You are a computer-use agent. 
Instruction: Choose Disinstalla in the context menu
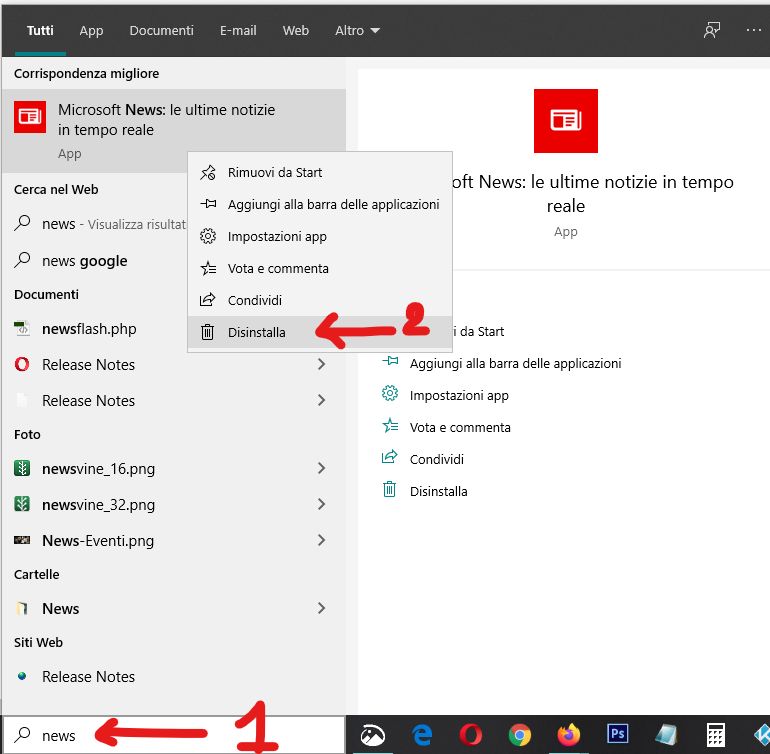point(320,333)
